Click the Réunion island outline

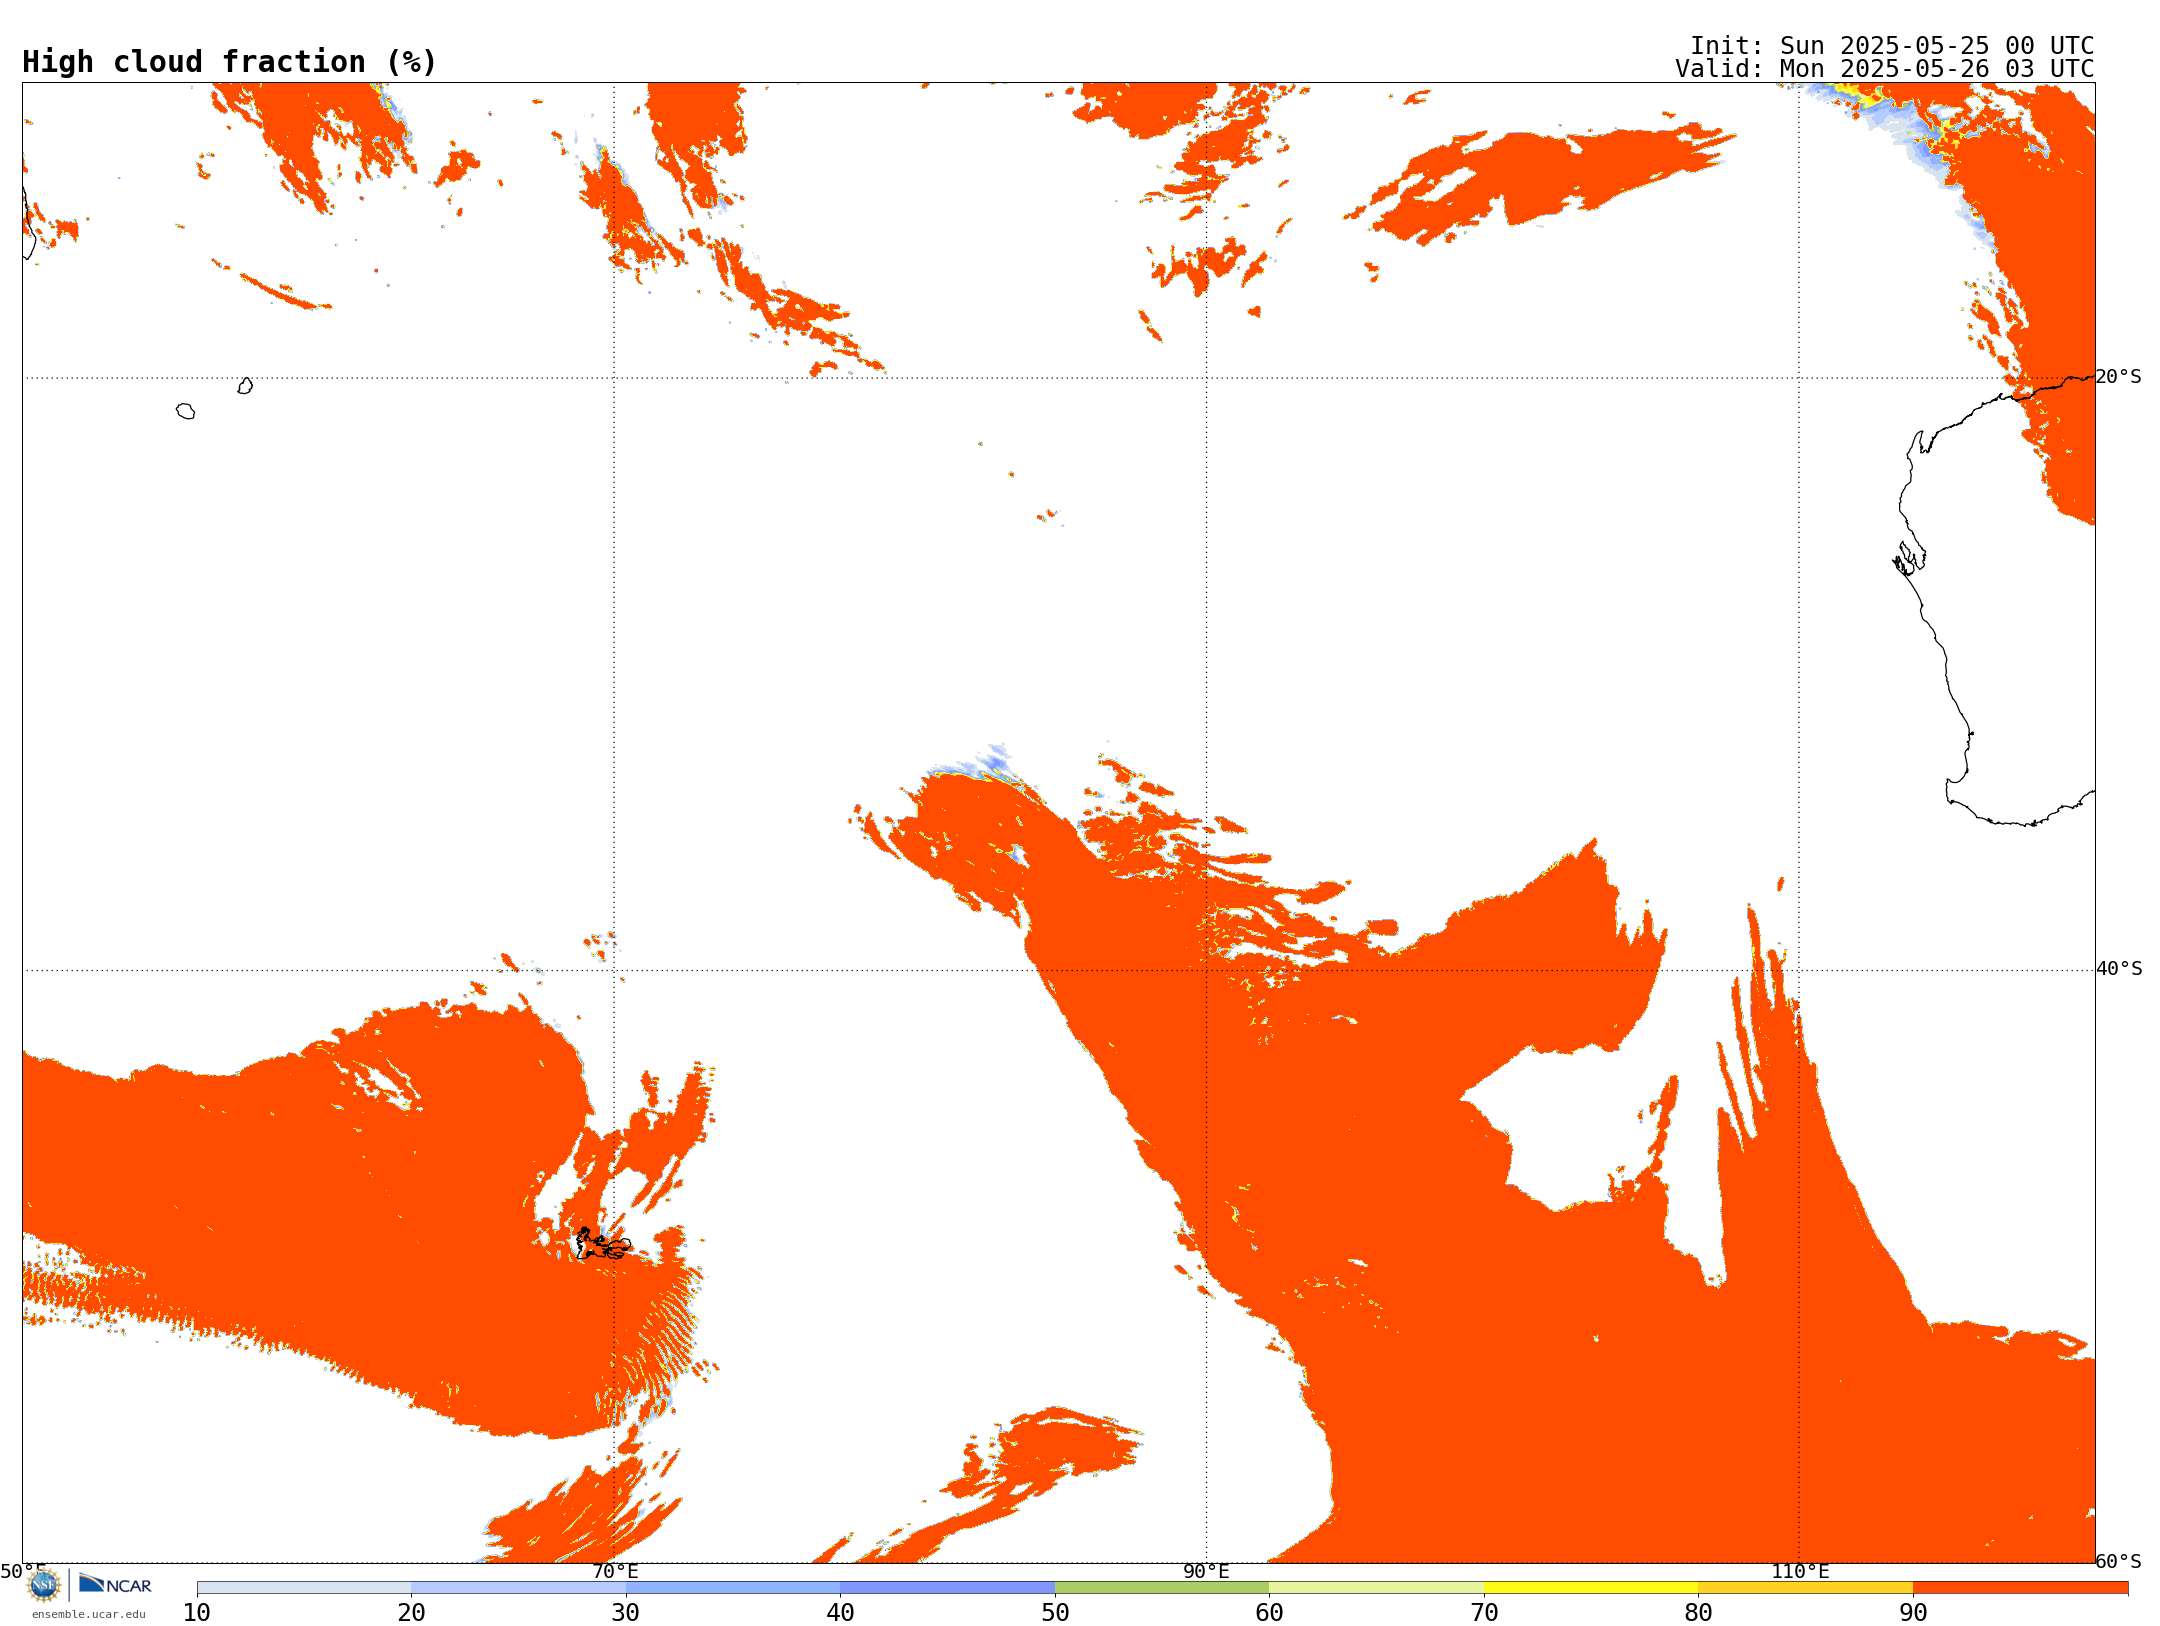pyautogui.click(x=185, y=411)
